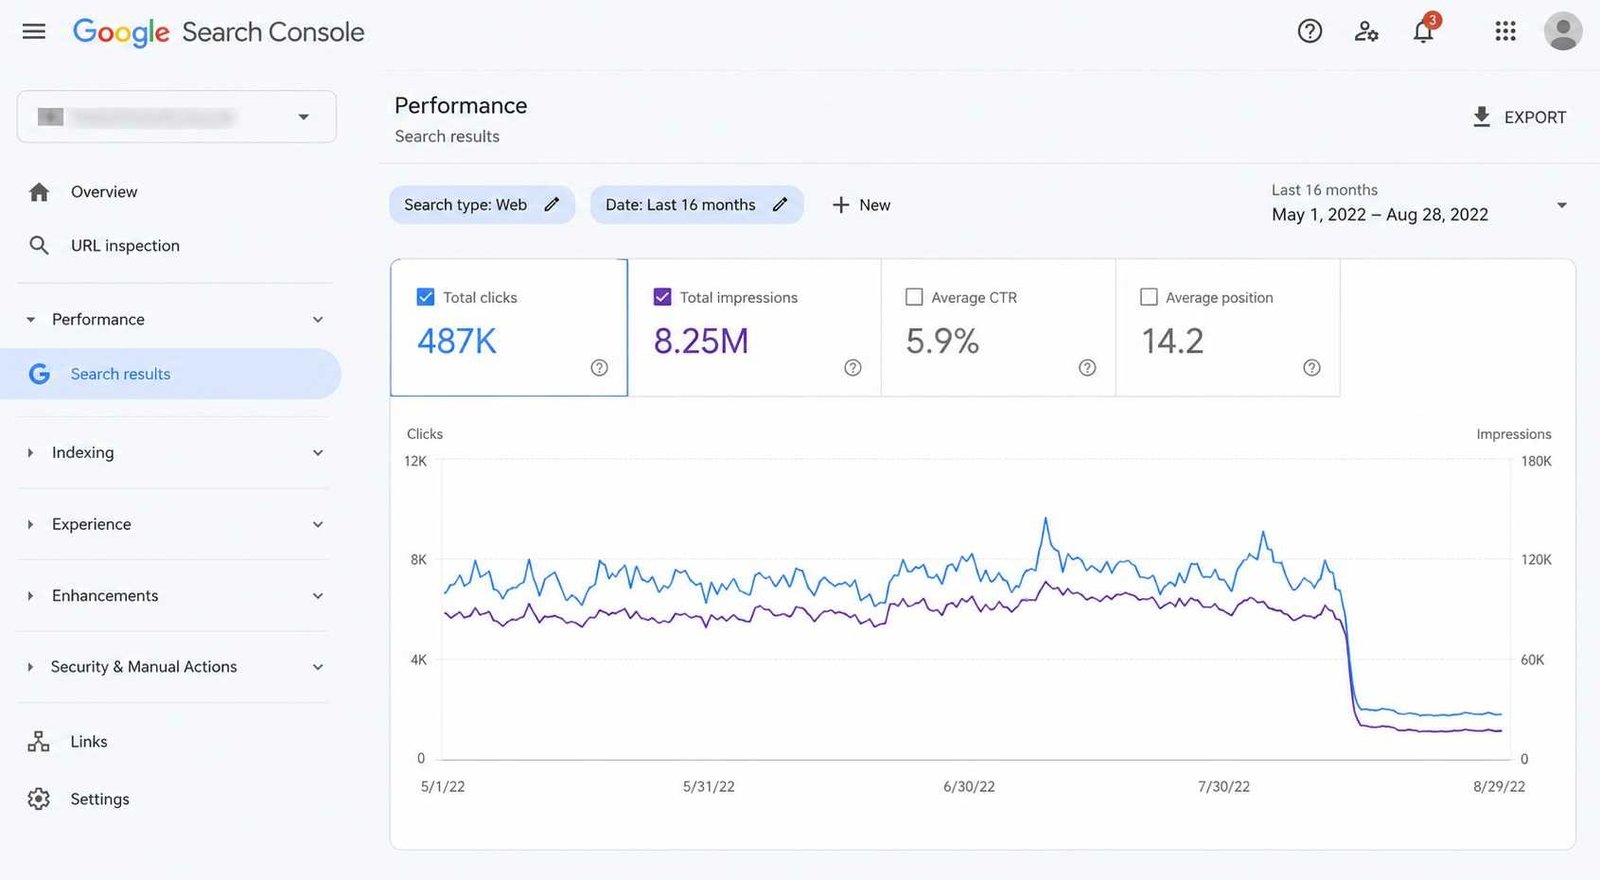Select Search results sidebar item
This screenshot has height=880, width=1600.
pos(170,374)
